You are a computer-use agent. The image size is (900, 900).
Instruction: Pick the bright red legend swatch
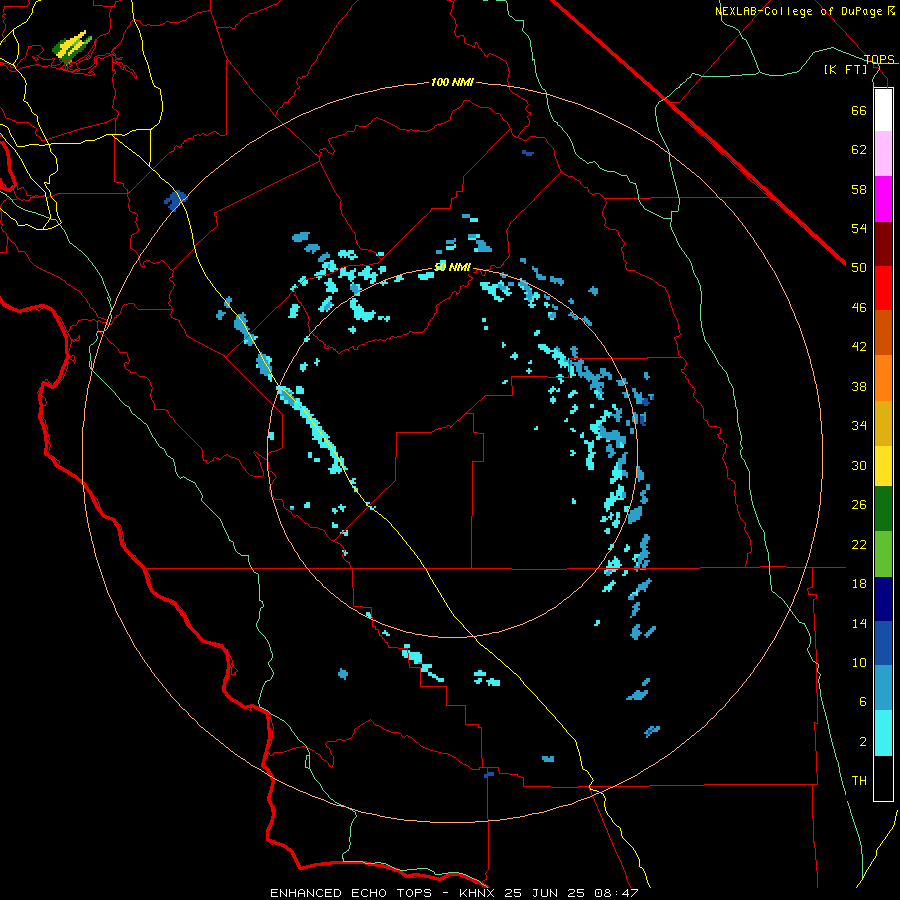[x=883, y=288]
